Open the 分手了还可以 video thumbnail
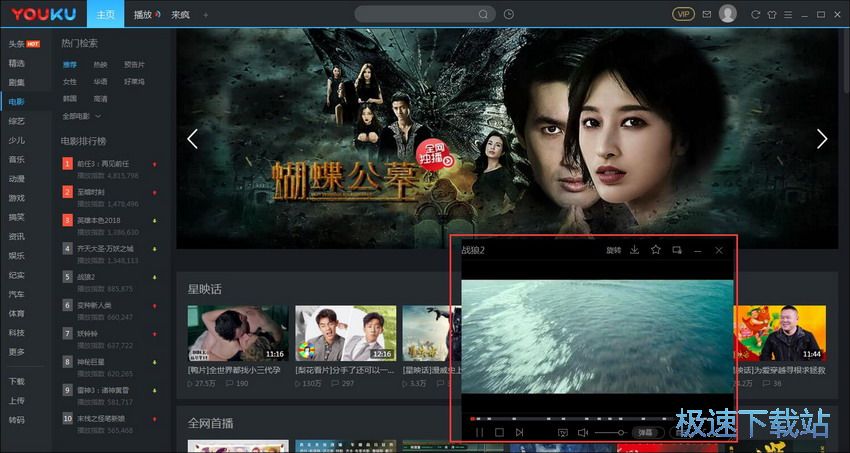 [x=345, y=333]
